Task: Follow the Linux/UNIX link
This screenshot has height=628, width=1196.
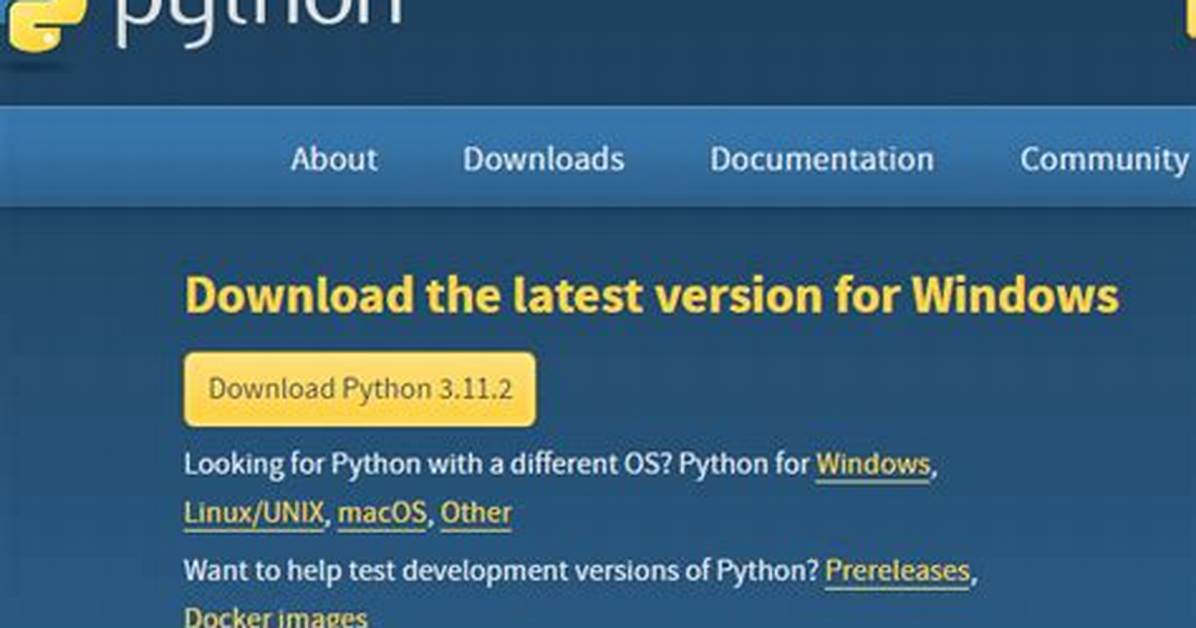Action: pyautogui.click(x=254, y=513)
